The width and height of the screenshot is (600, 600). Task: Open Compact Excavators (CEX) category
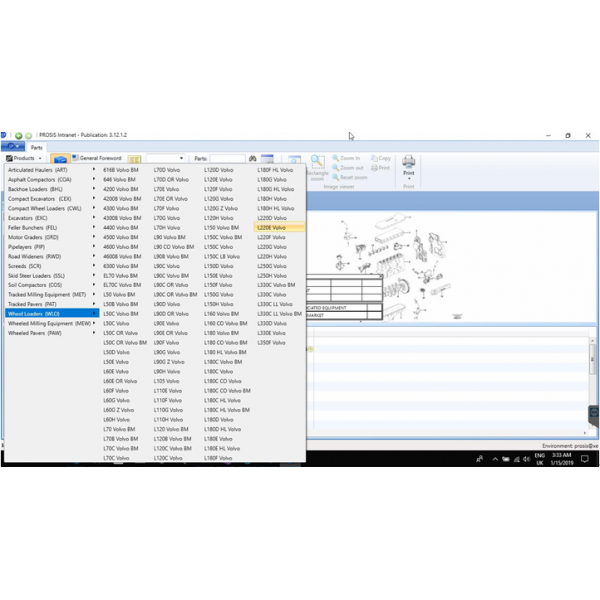click(52, 199)
